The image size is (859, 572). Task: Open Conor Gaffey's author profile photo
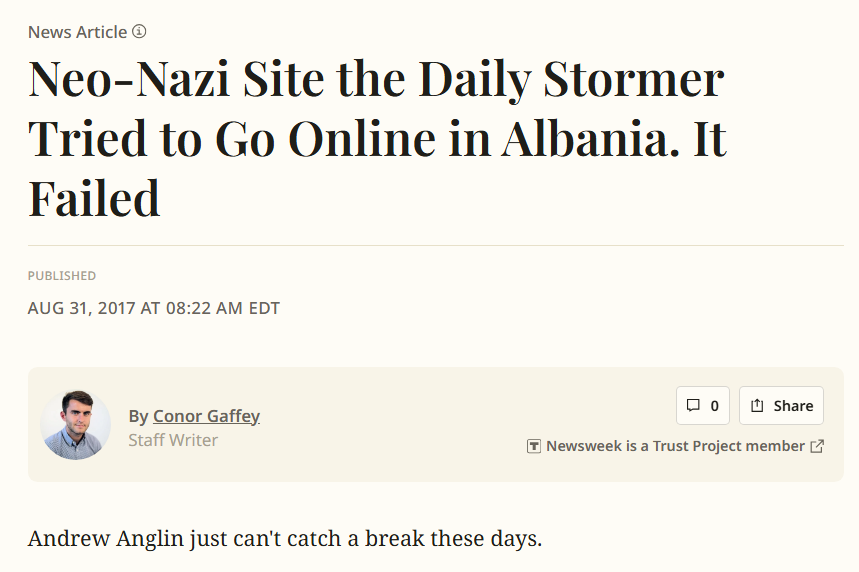(x=76, y=425)
